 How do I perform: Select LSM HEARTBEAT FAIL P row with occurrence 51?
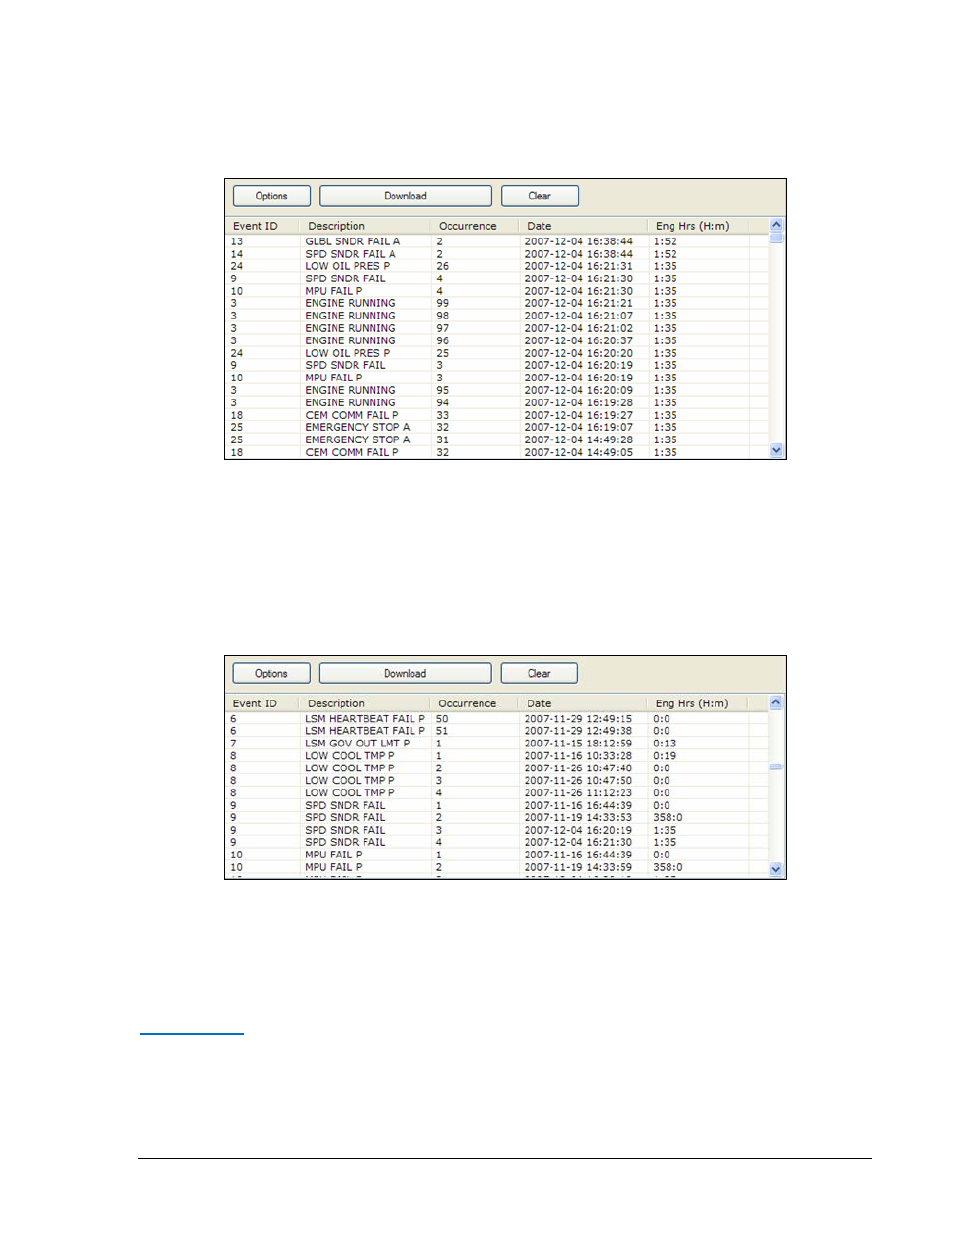click(498, 731)
